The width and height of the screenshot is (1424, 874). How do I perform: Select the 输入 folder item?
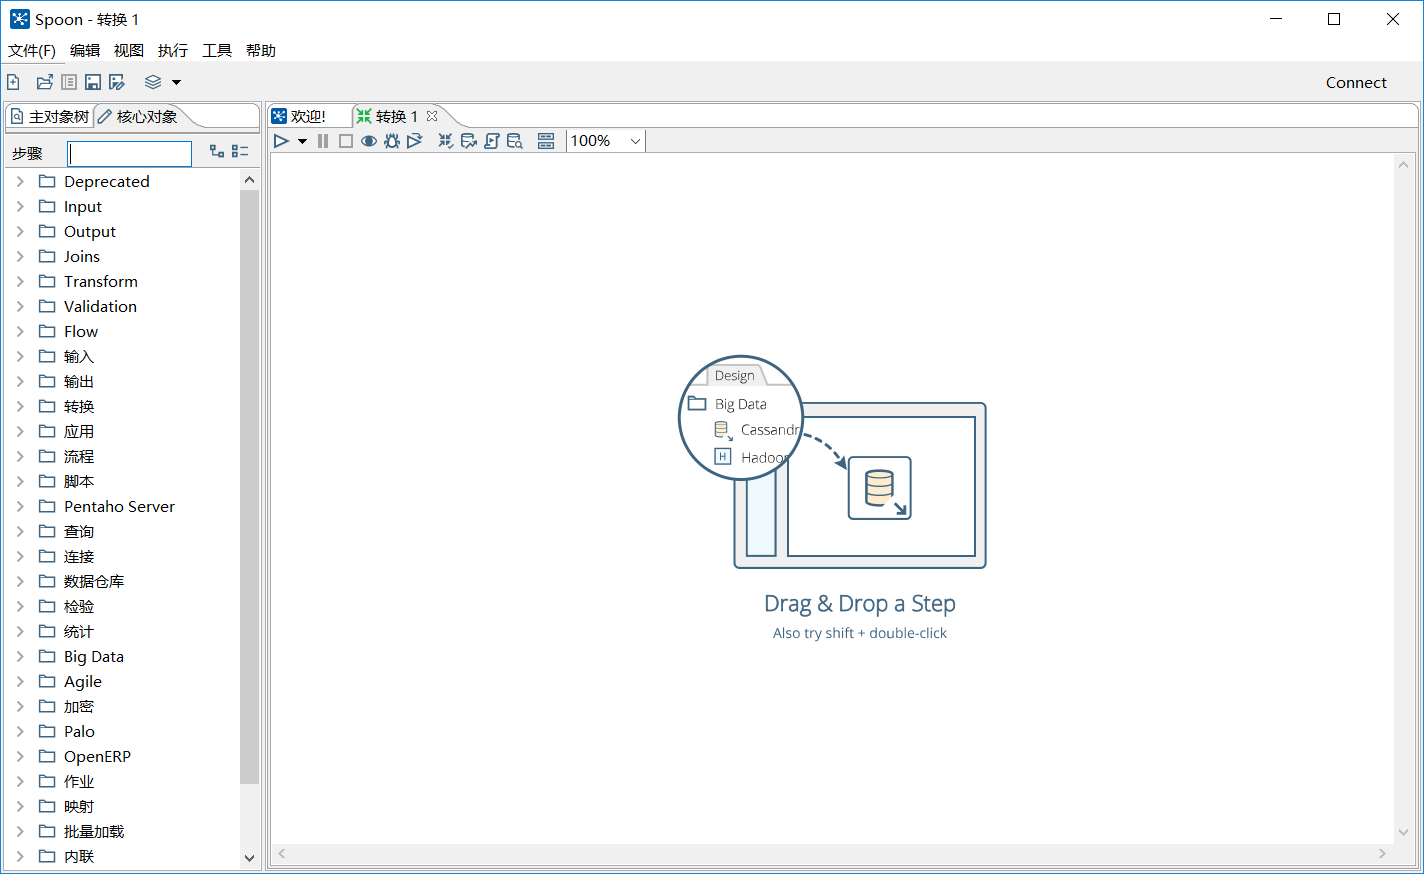click(78, 357)
